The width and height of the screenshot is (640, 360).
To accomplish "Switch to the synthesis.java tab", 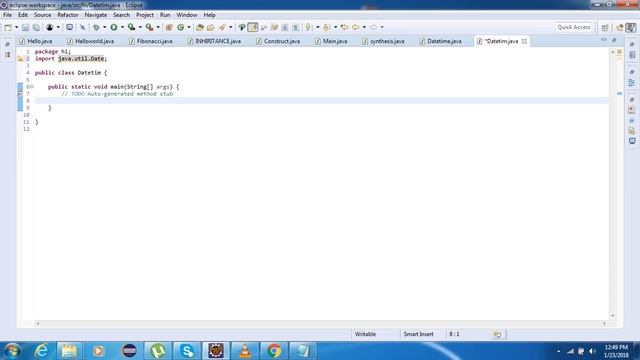I will (x=383, y=41).
